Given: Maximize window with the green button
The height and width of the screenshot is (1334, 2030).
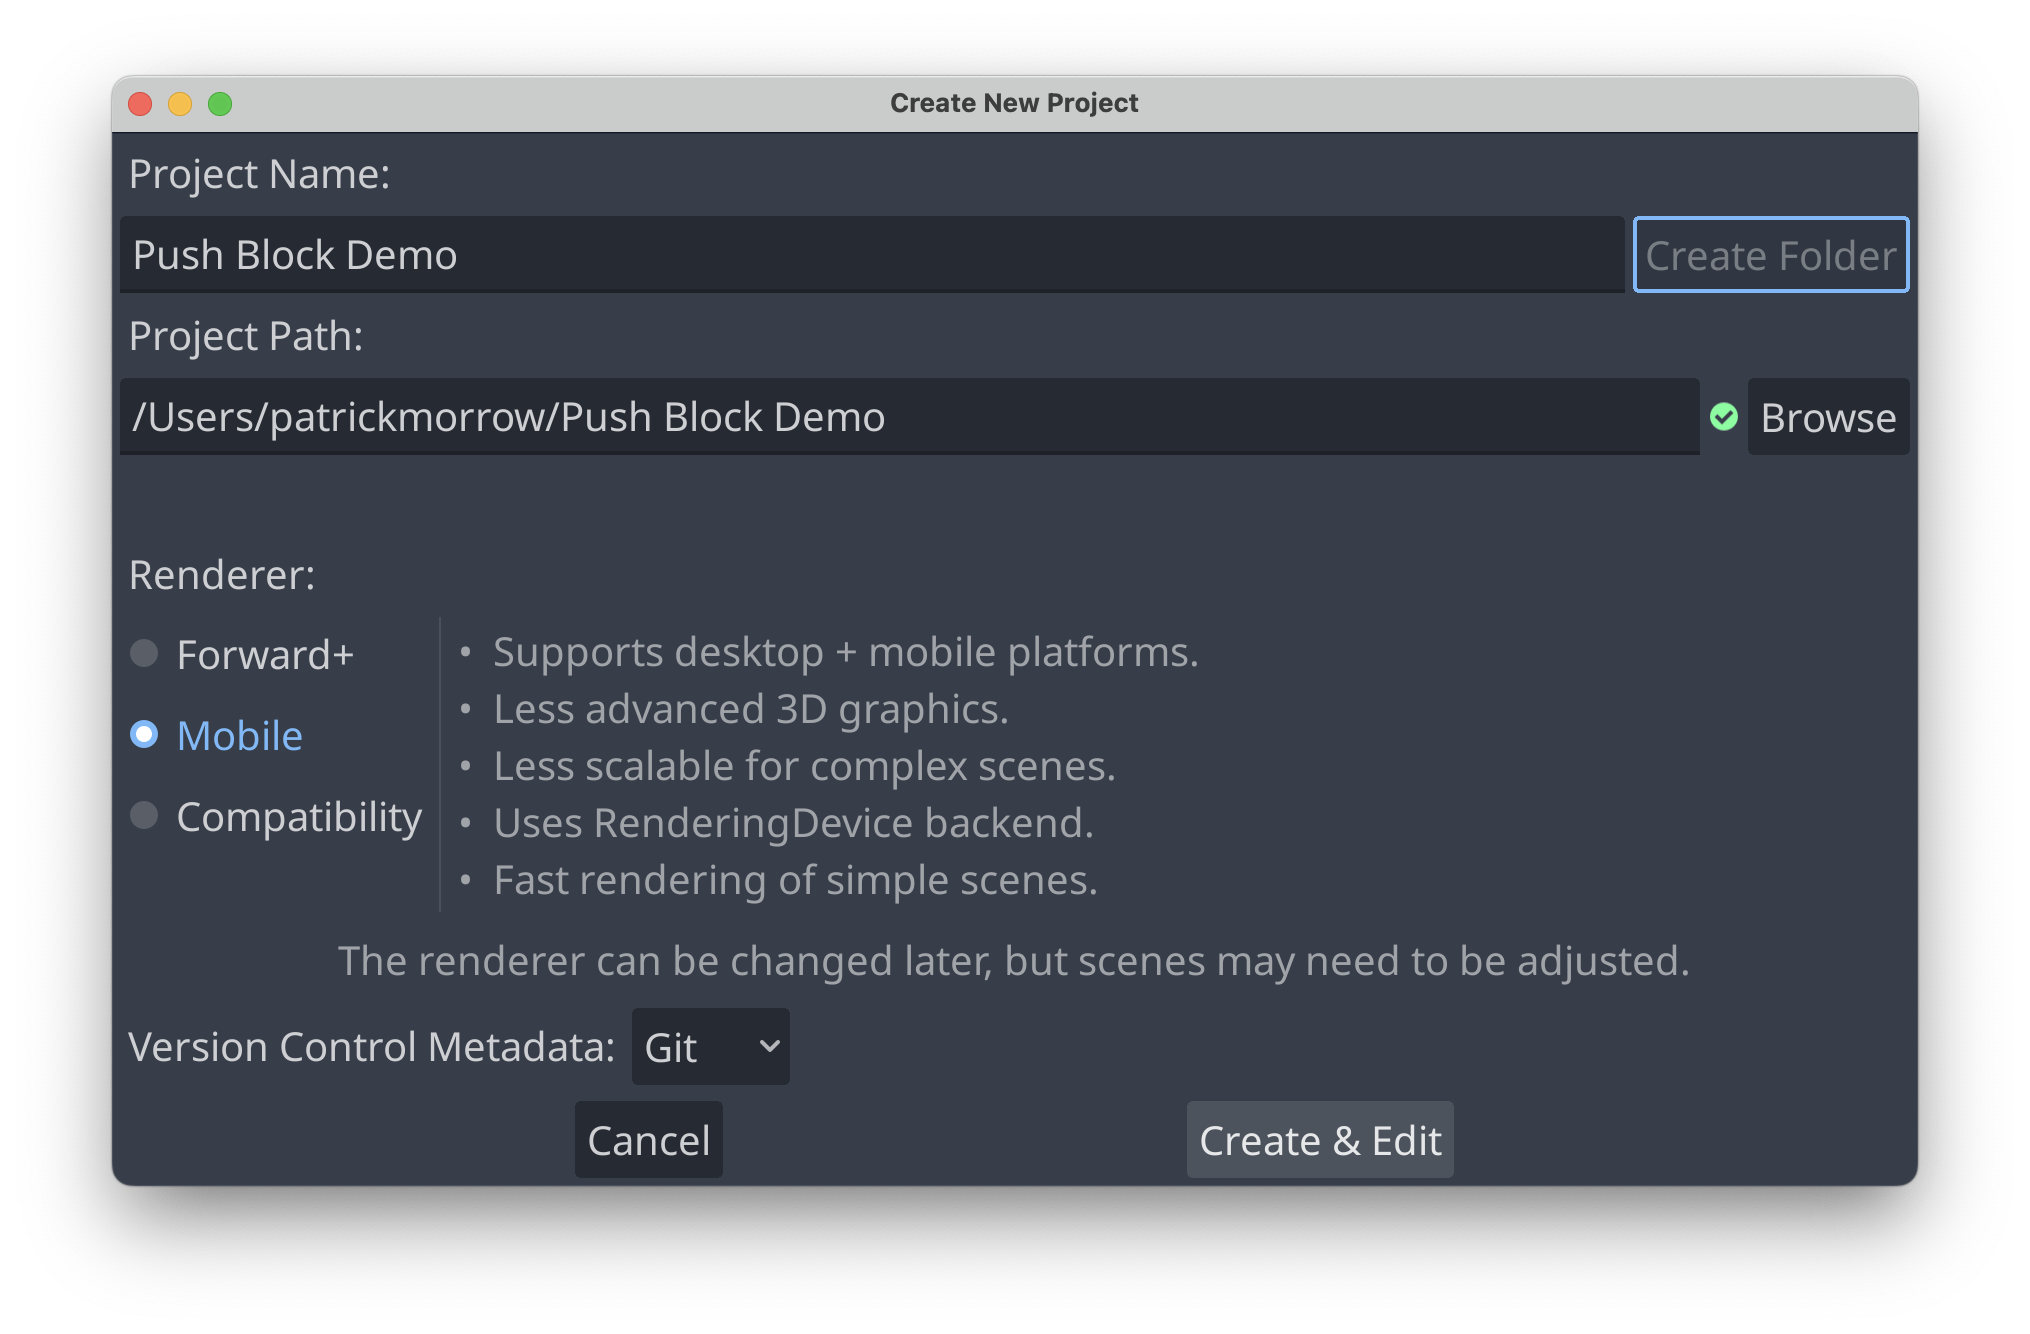Looking at the screenshot, I should click(x=220, y=104).
